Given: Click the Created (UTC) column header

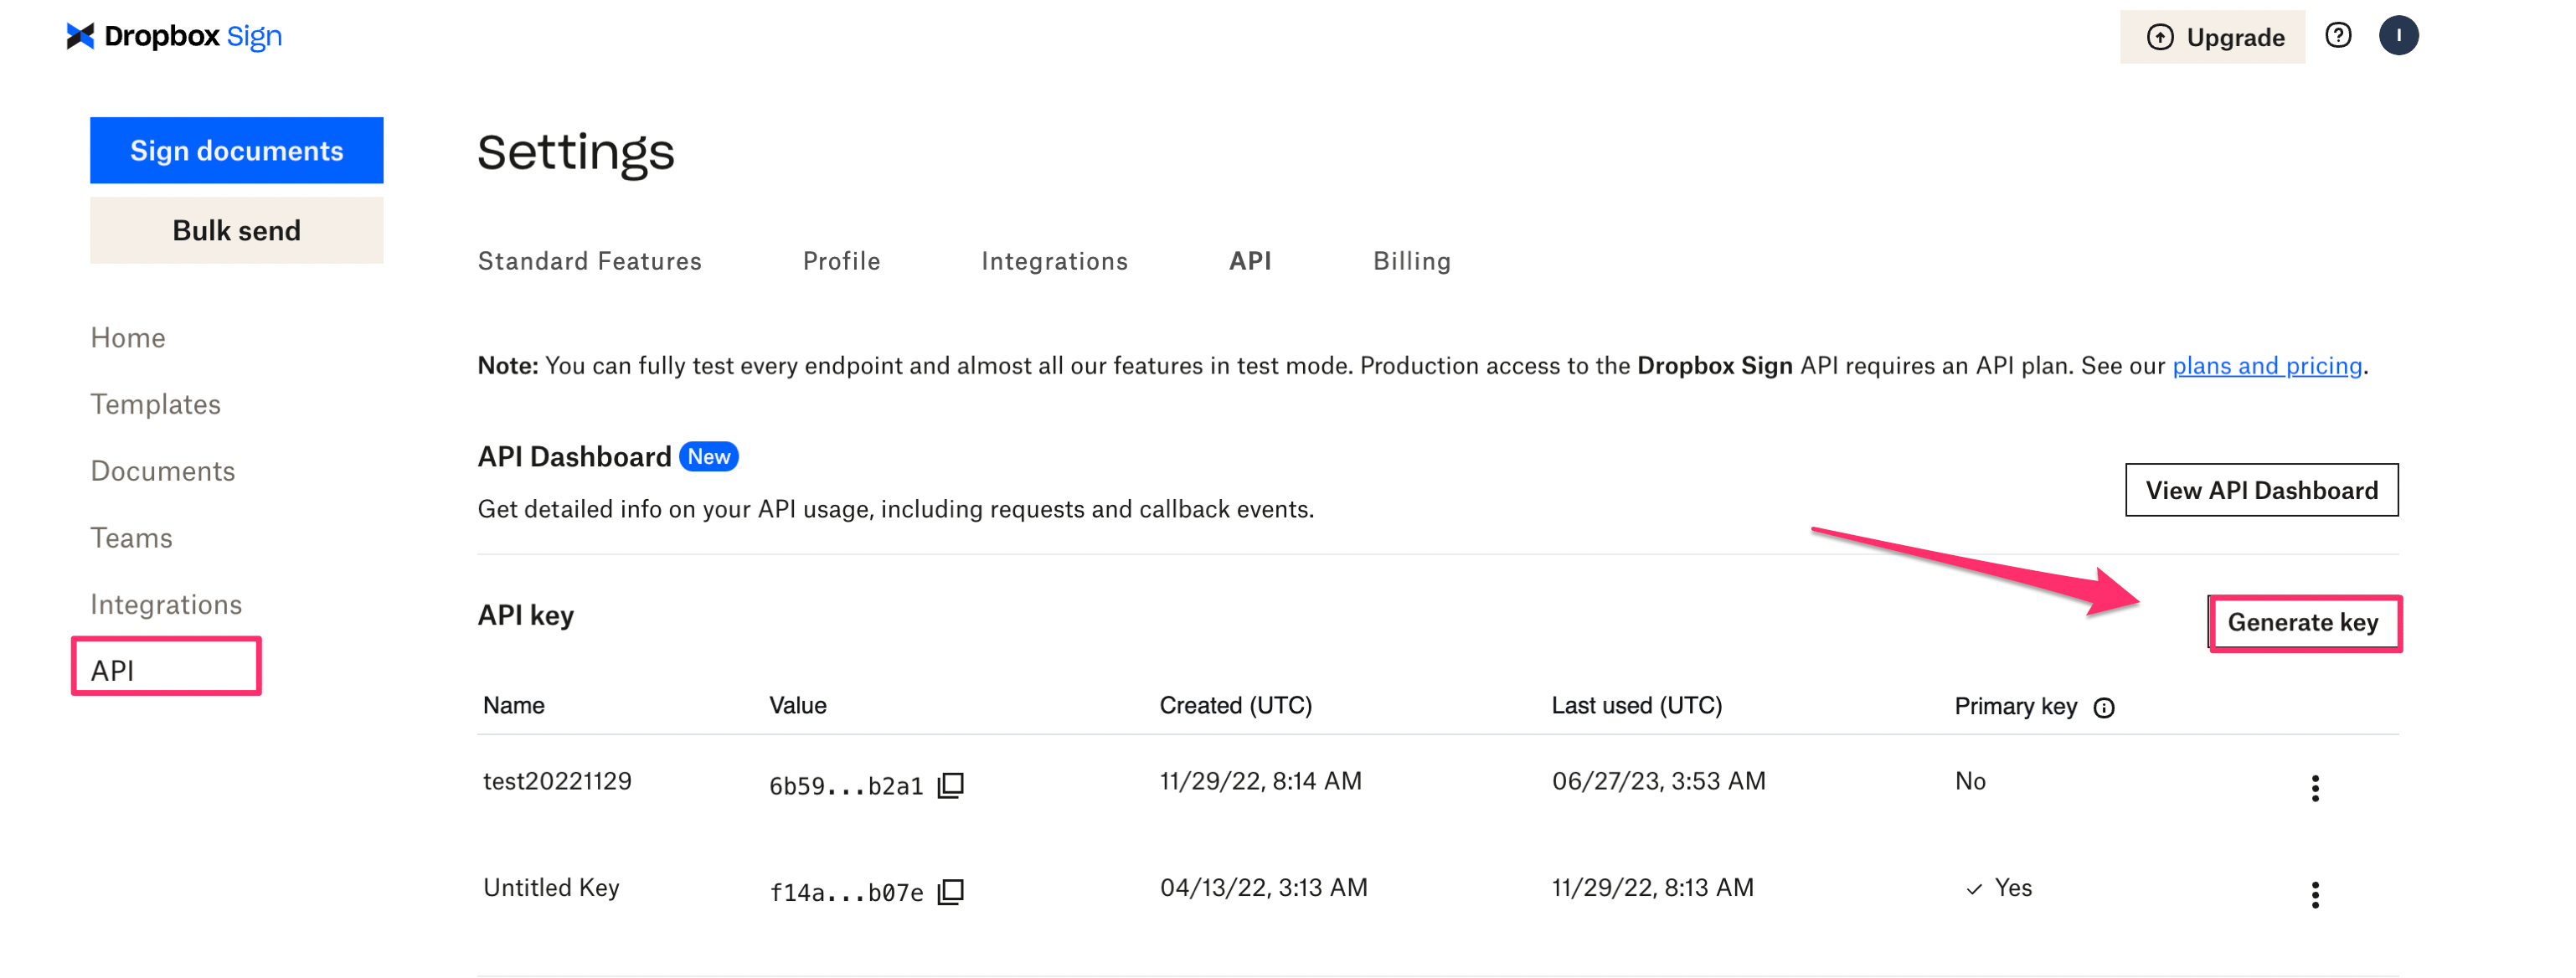Looking at the screenshot, I should coord(1236,706).
